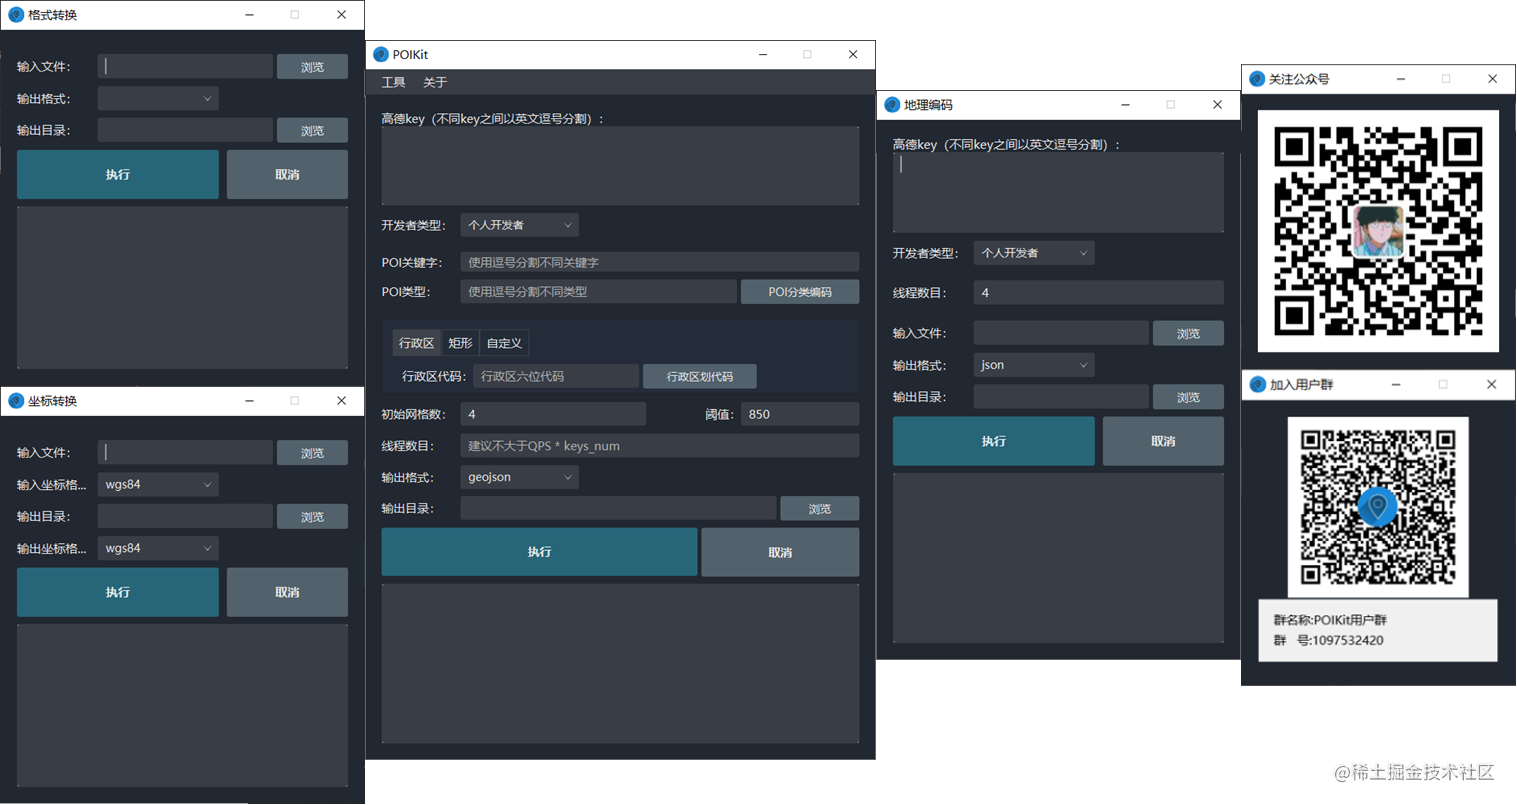The width and height of the screenshot is (1517, 805).
Task: Open the geojson 输出格式 dropdown
Action: click(519, 477)
